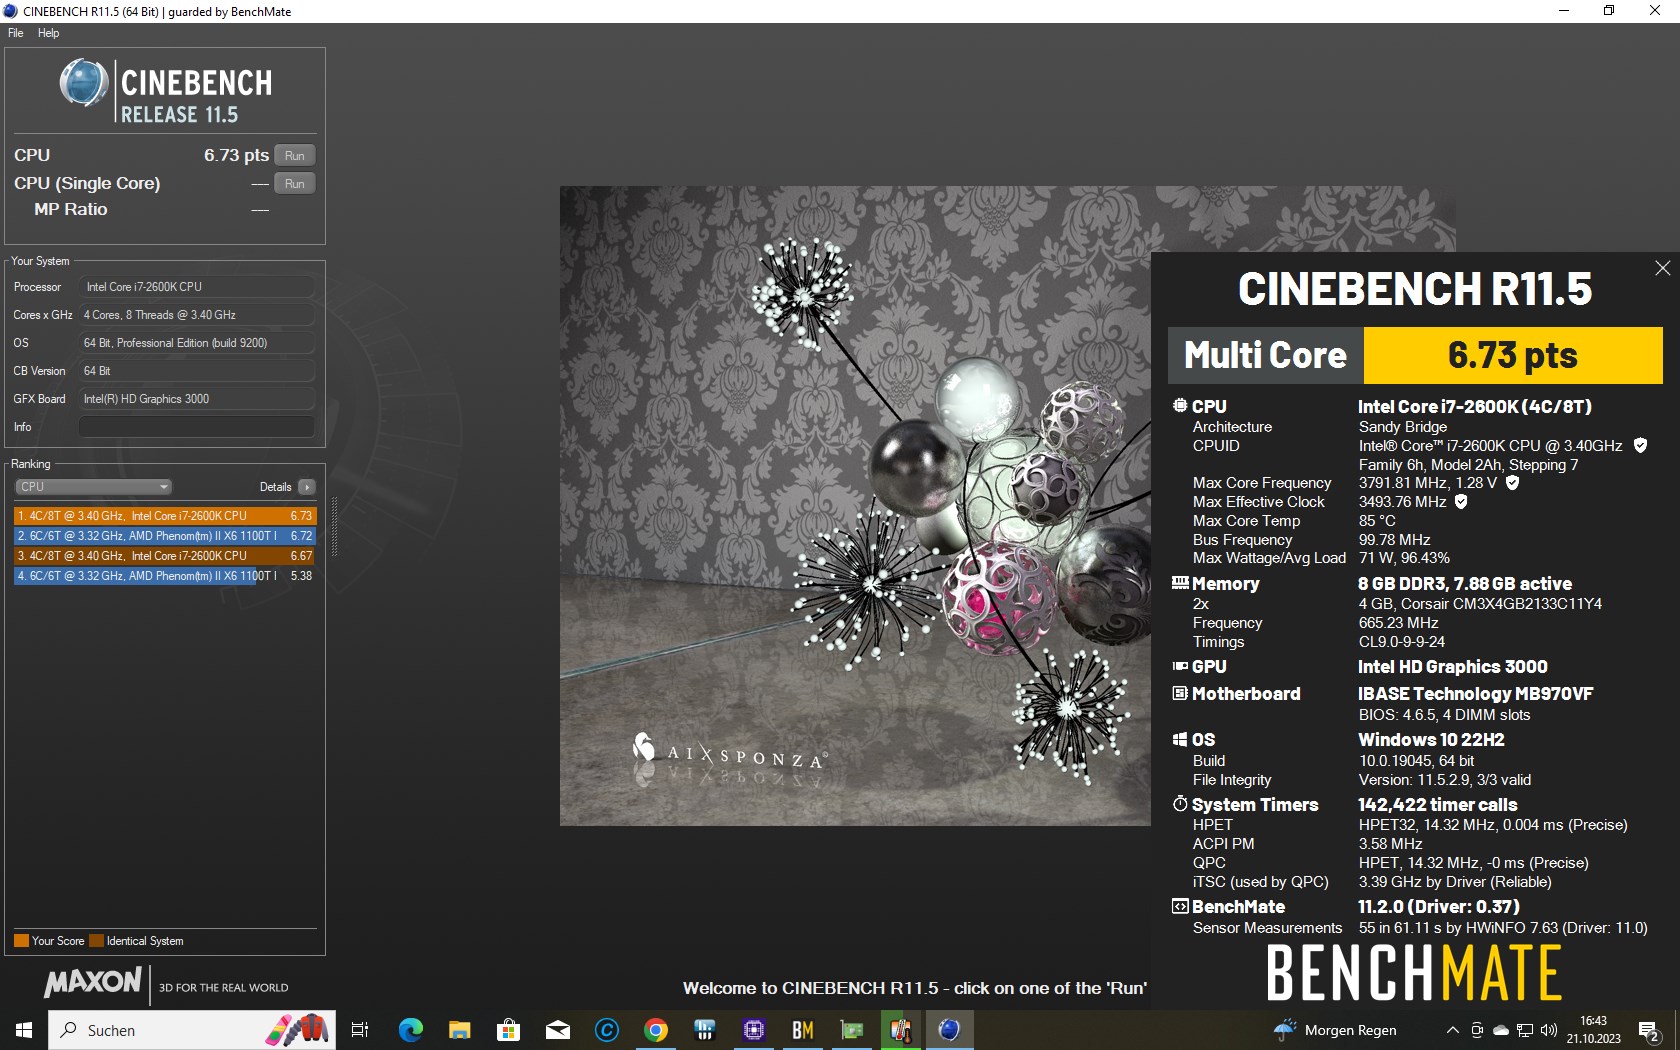
Task: Click the ranking Details arrow button
Action: pos(306,487)
